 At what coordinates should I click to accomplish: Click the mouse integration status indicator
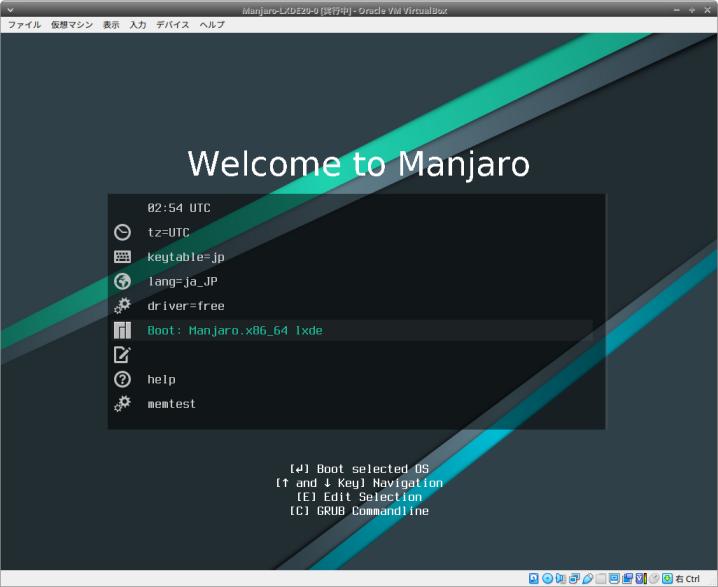click(654, 578)
